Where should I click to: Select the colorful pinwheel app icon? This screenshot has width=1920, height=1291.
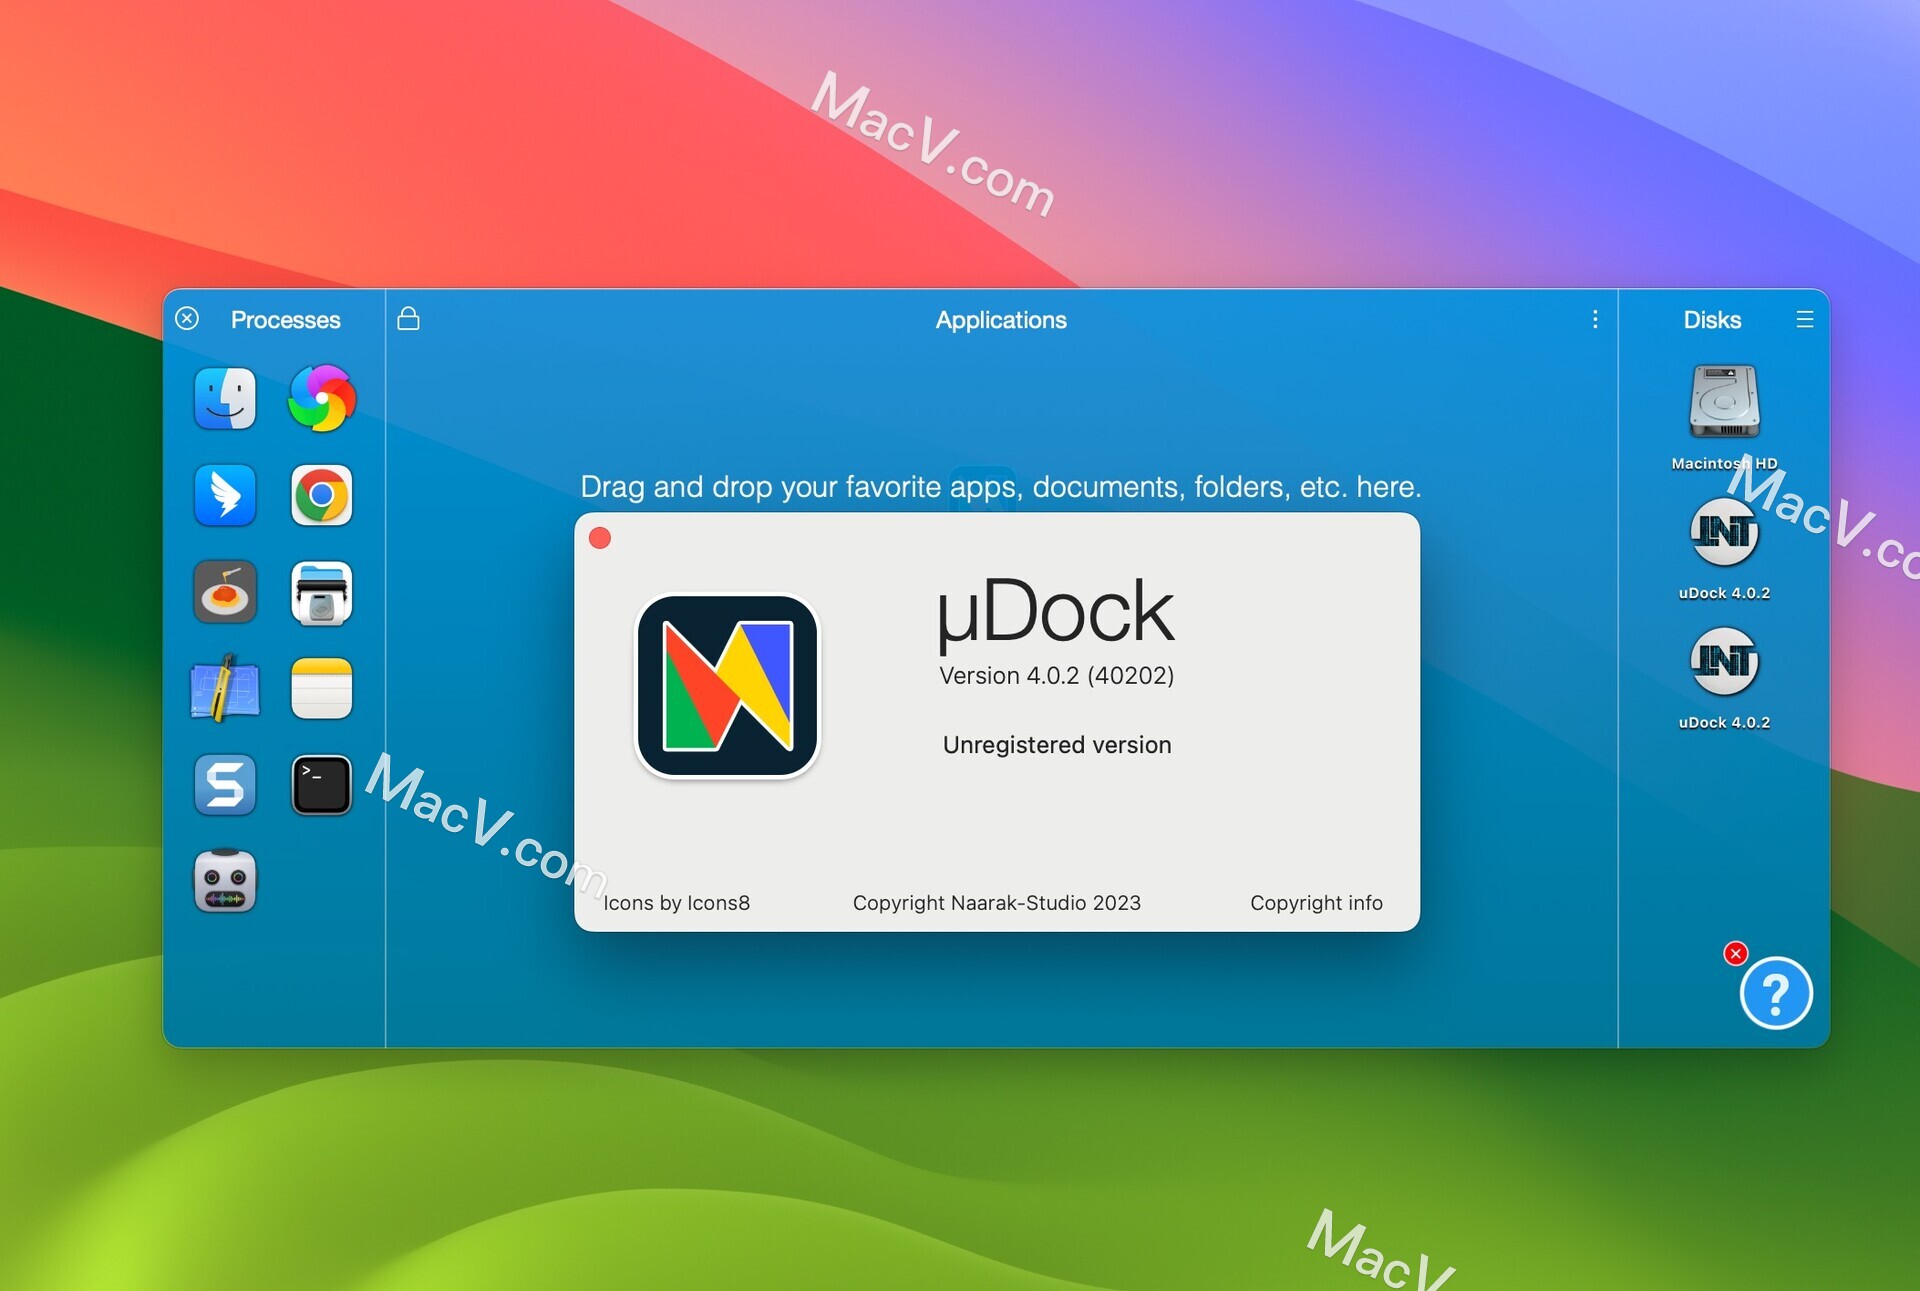tap(321, 398)
